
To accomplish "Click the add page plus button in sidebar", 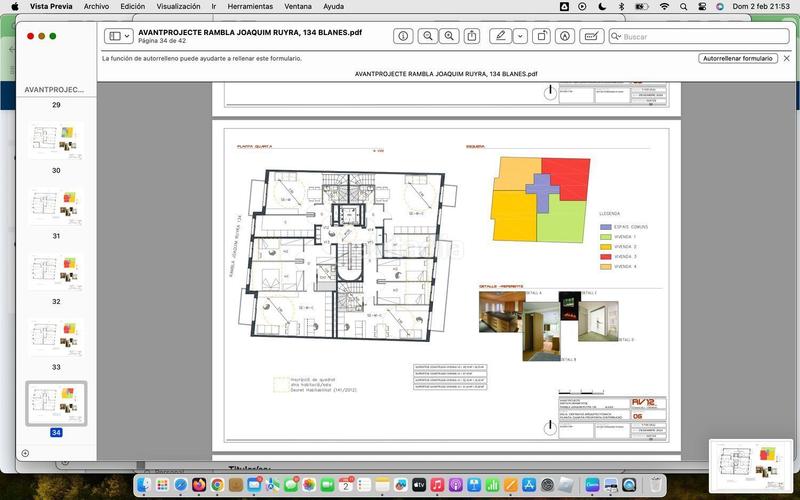I will click(x=25, y=453).
